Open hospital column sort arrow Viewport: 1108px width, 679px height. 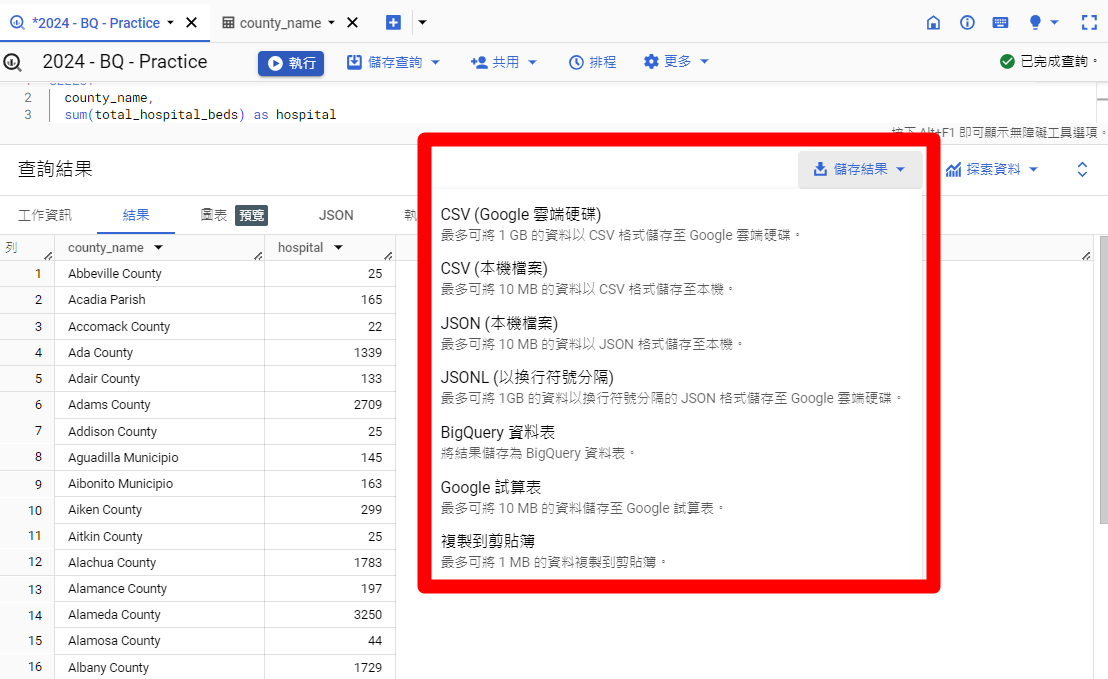[x=338, y=247]
